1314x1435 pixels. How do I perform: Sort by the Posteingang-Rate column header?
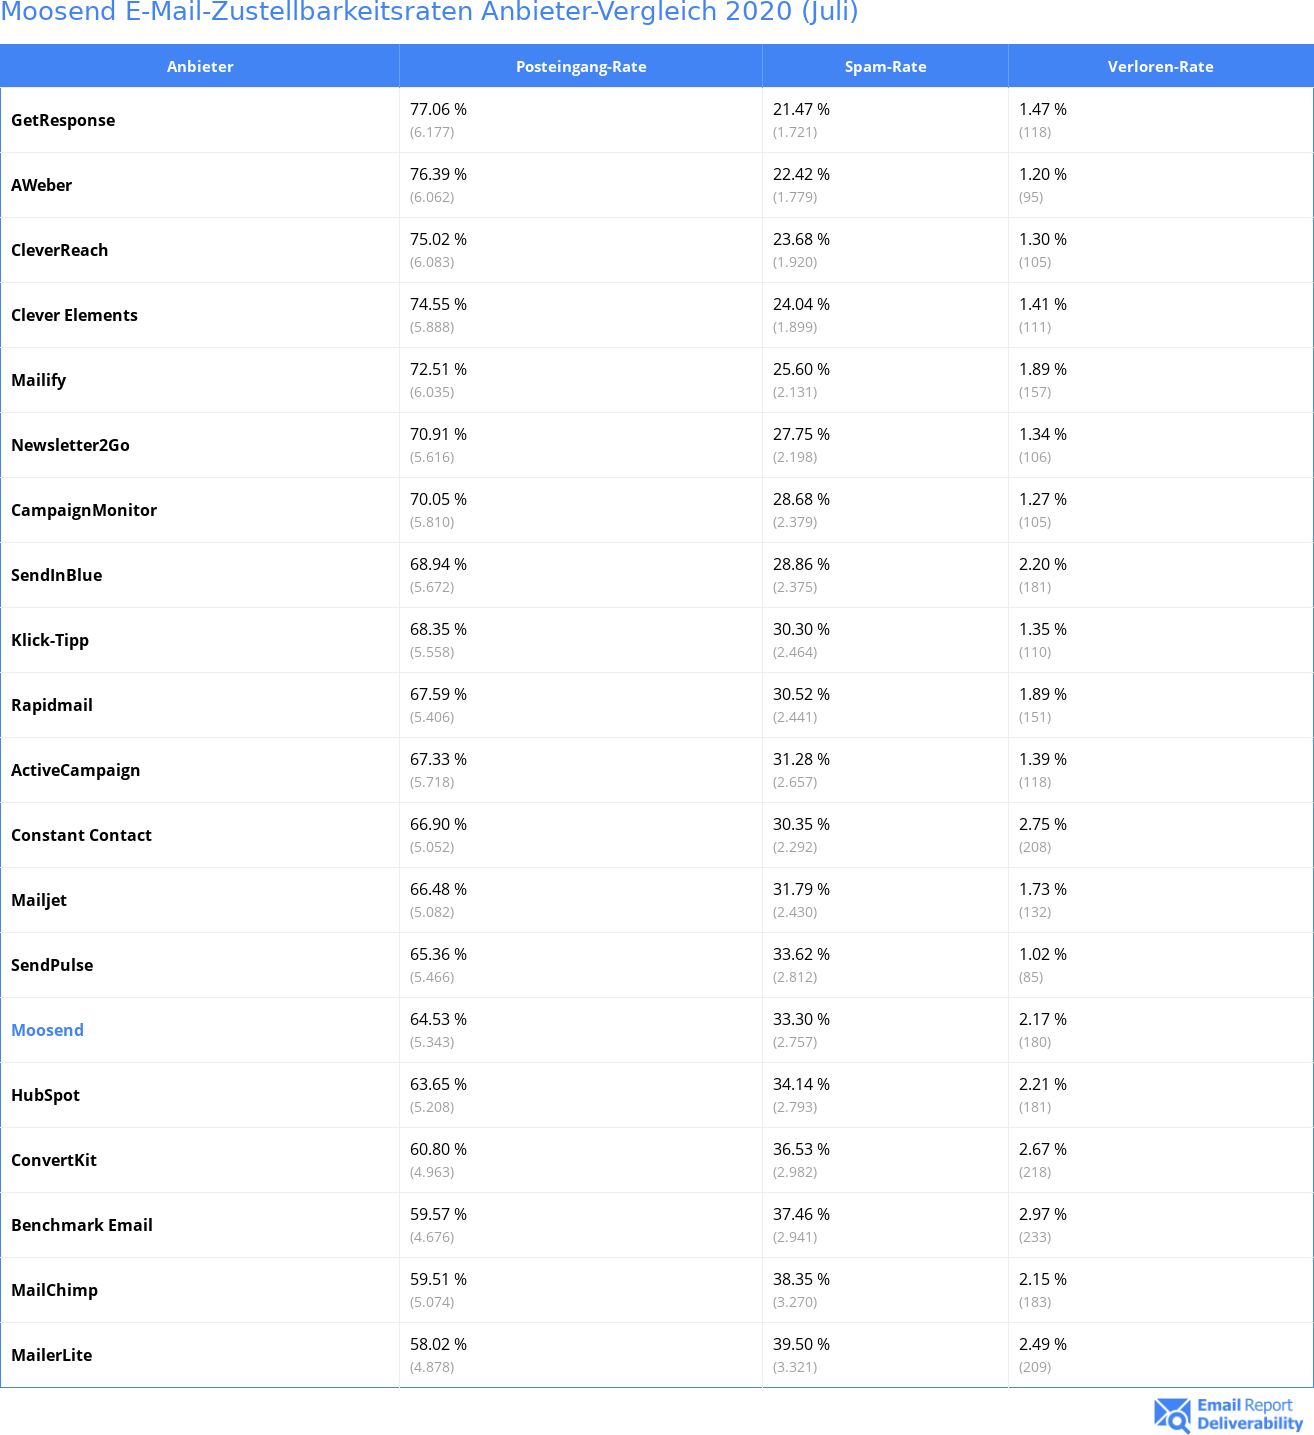tap(581, 66)
